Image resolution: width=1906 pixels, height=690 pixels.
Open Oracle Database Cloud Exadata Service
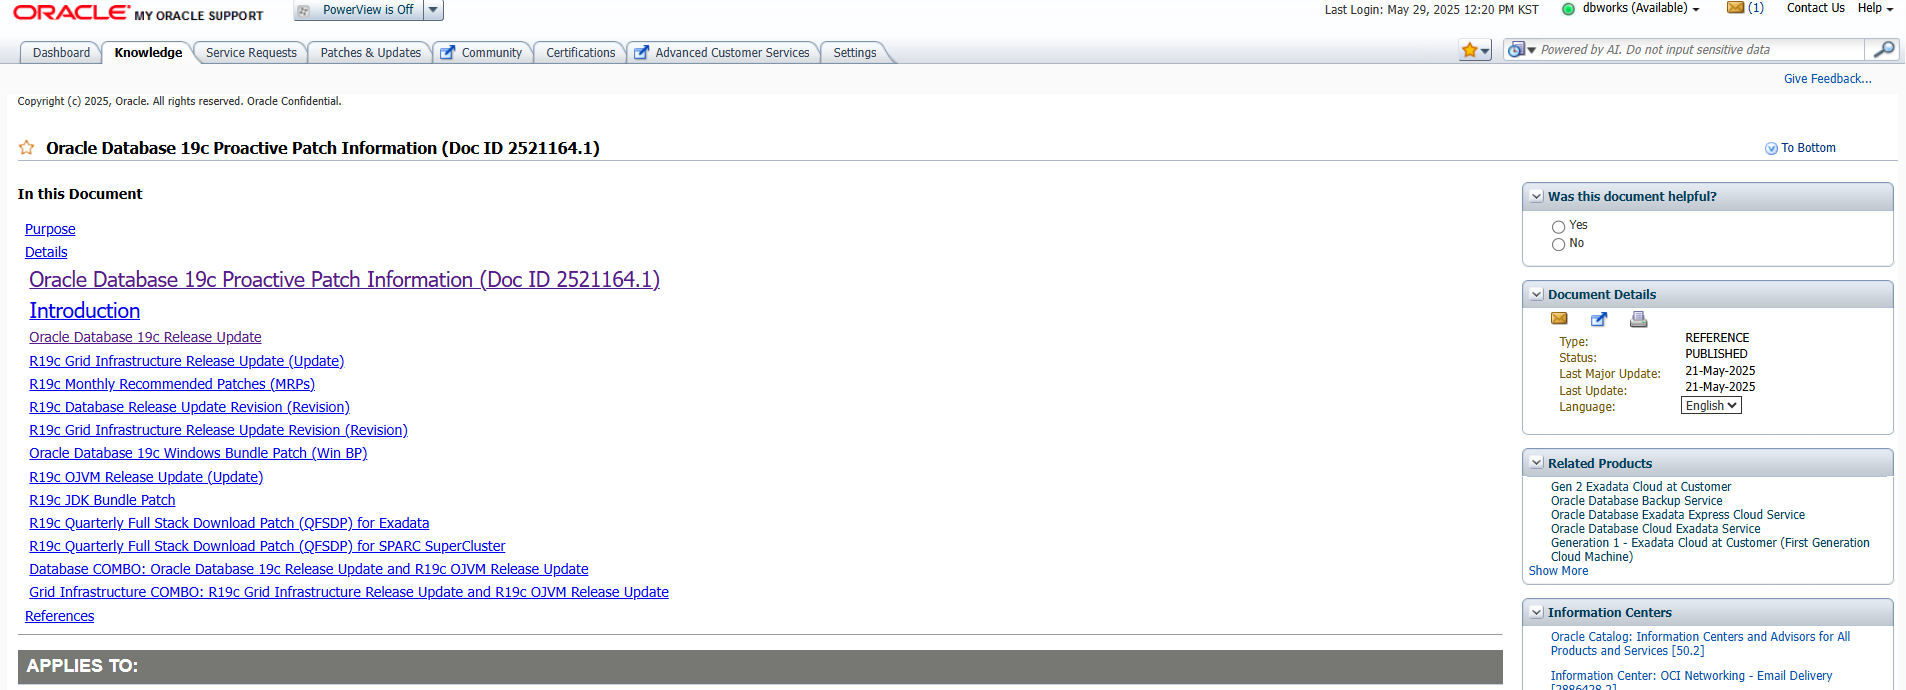[x=1655, y=529]
